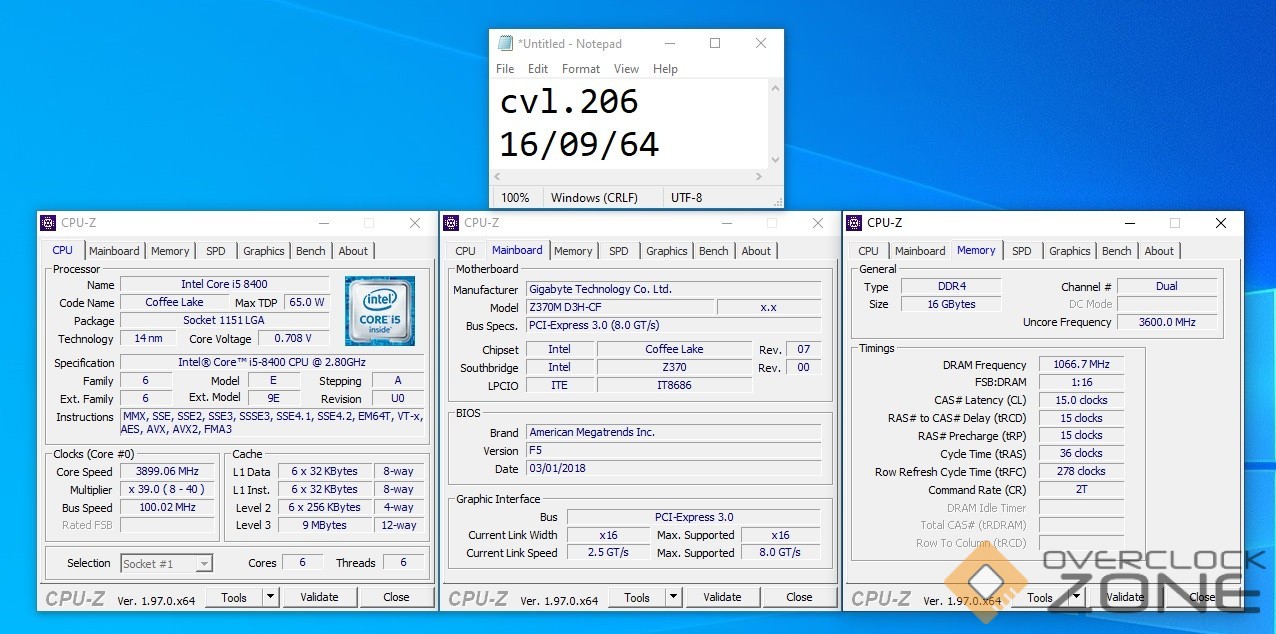Select the Bench tab in the CPU window

310,251
